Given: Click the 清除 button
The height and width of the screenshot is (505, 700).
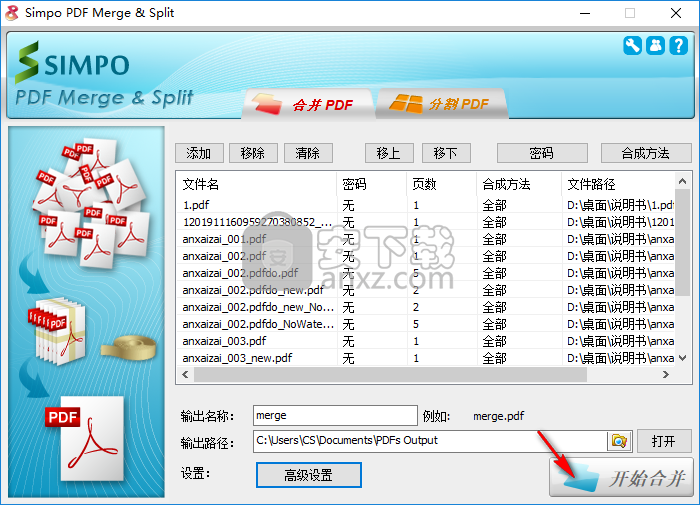Looking at the screenshot, I should click(x=308, y=153).
